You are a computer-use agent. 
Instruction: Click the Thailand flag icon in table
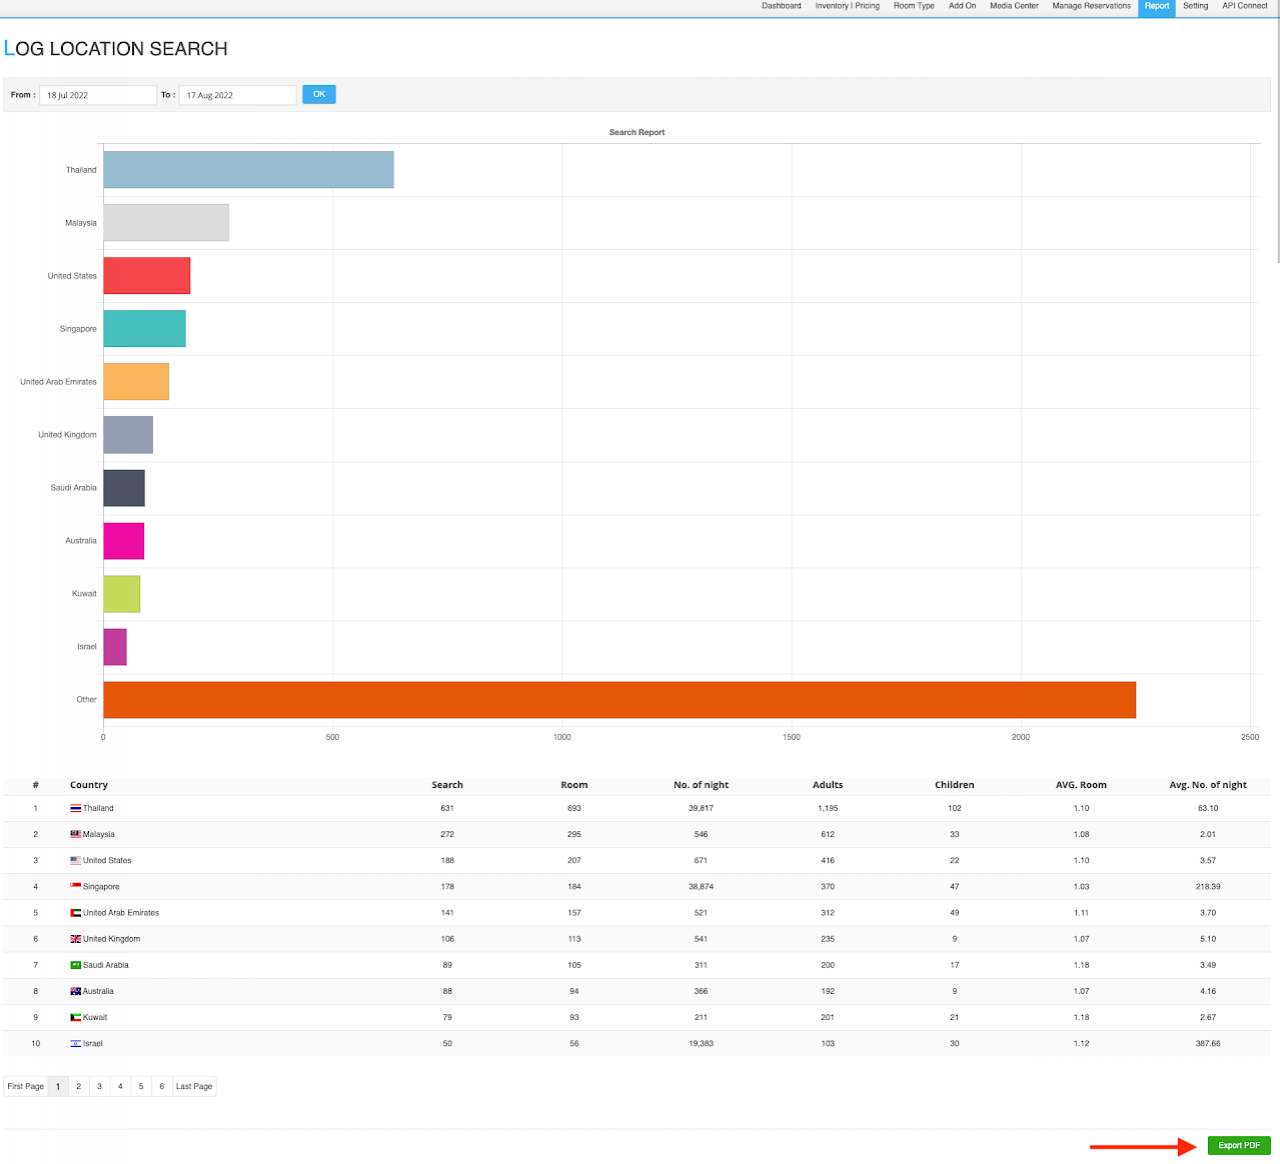(75, 808)
